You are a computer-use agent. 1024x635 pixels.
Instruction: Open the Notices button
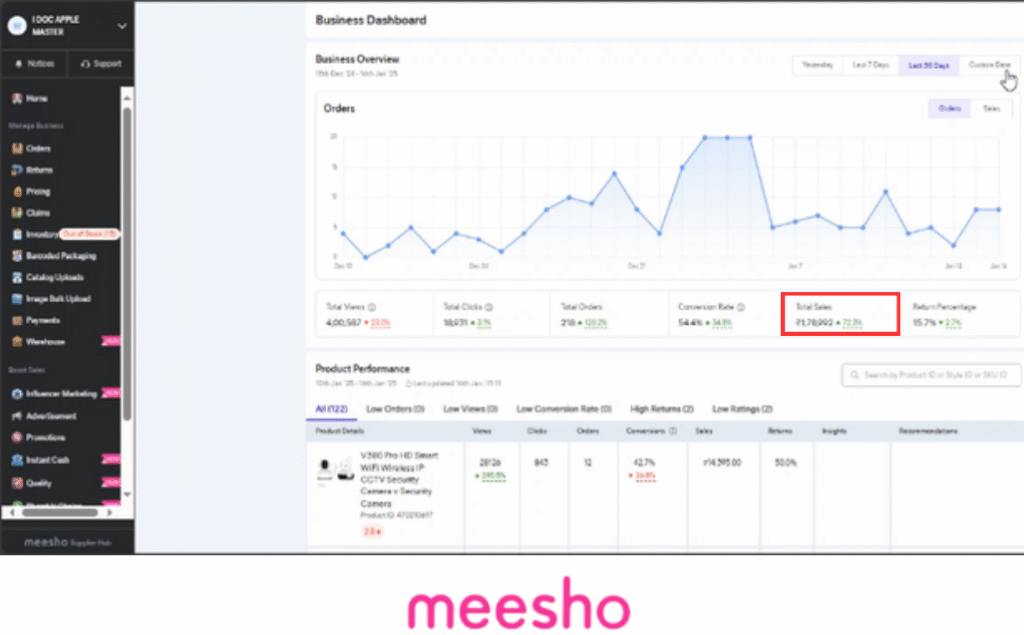(35, 64)
